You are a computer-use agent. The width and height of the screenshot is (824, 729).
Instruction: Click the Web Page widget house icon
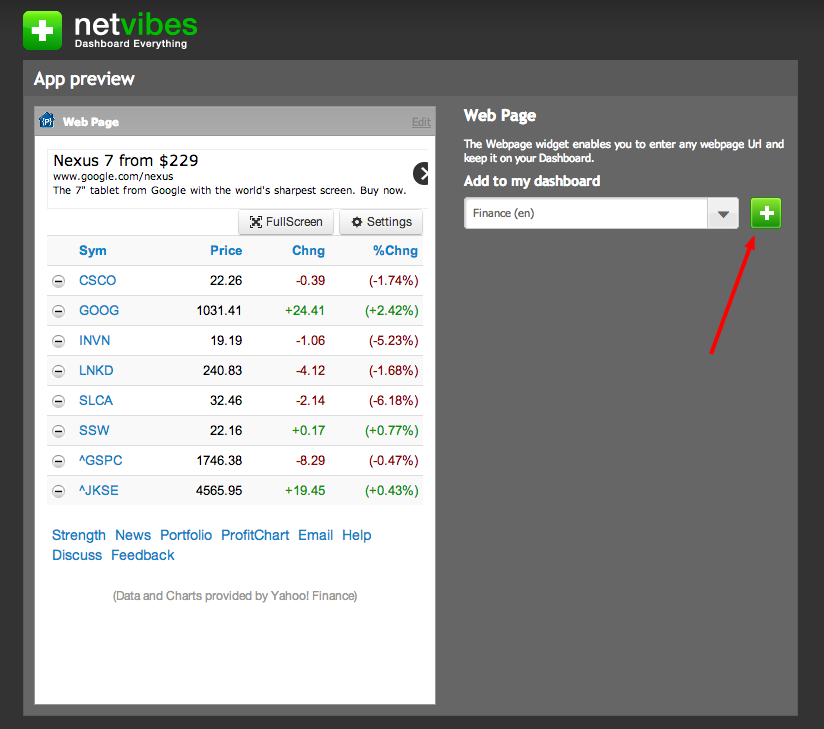[x=47, y=120]
